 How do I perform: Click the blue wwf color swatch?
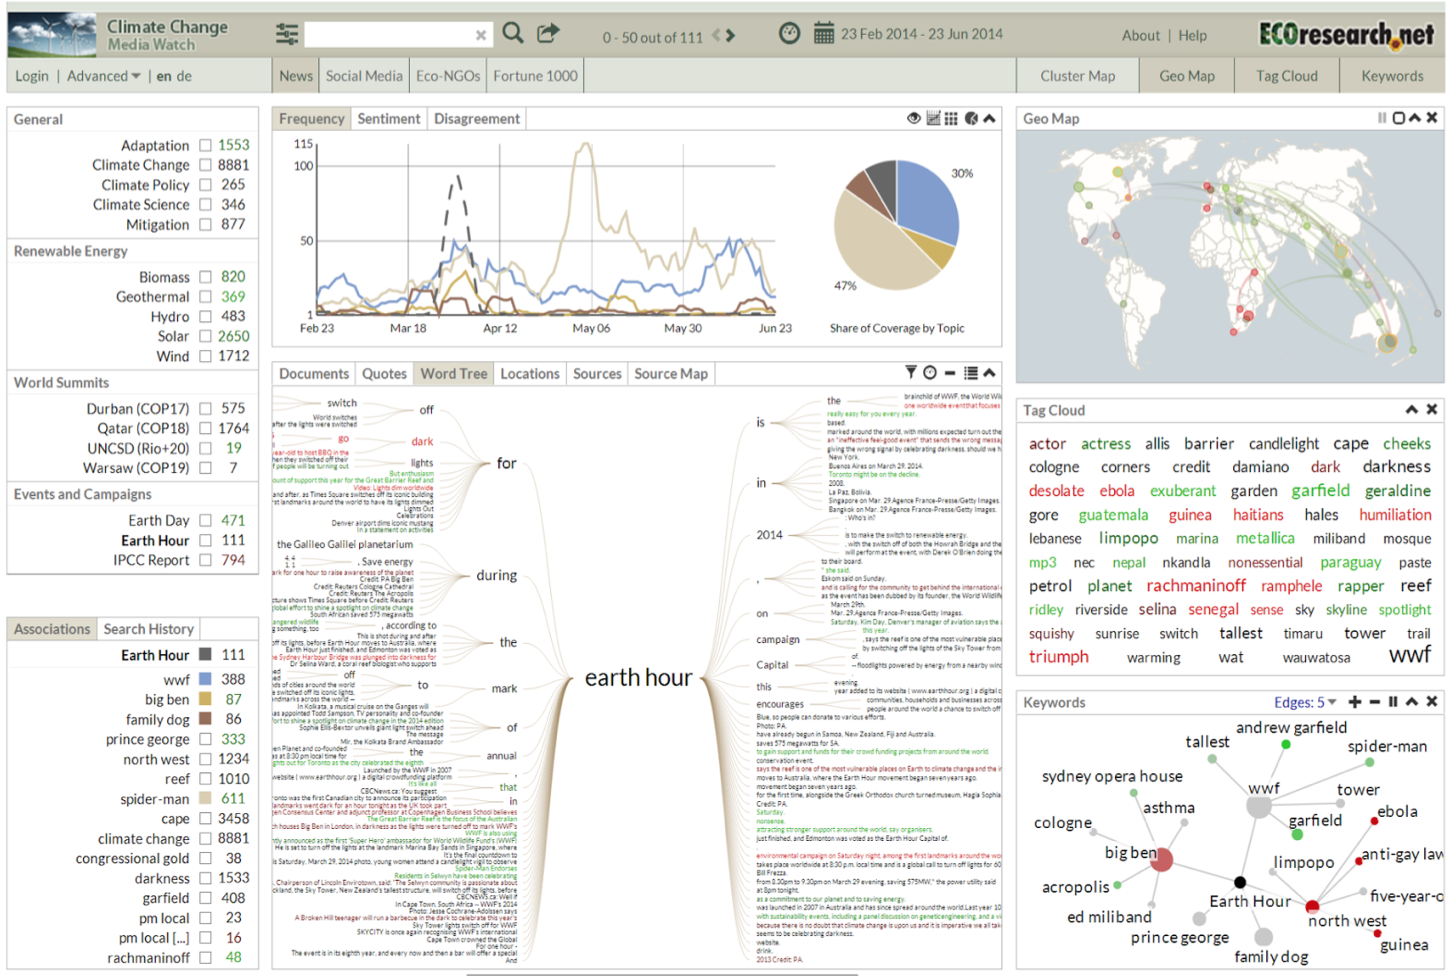(205, 679)
